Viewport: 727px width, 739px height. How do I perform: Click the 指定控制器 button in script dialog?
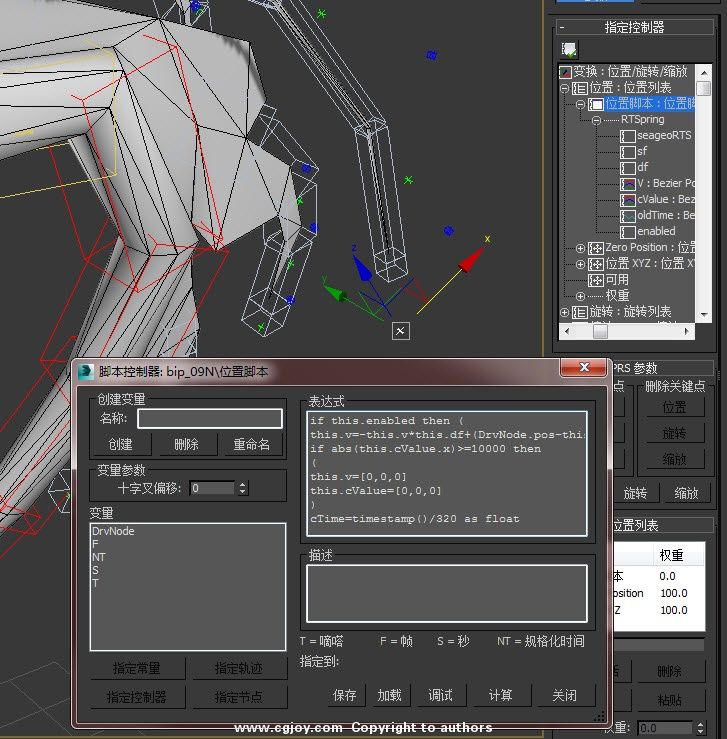[x=137, y=697]
